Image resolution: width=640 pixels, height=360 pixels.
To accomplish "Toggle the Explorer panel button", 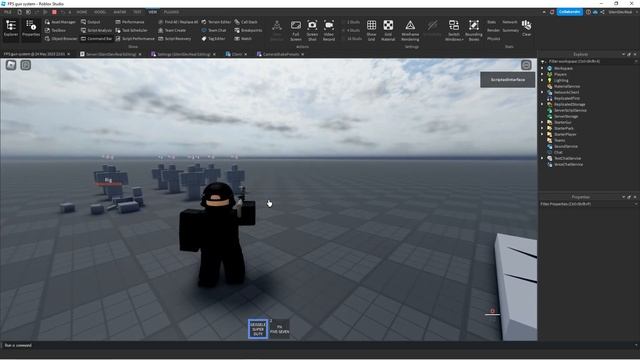I will [11, 29].
